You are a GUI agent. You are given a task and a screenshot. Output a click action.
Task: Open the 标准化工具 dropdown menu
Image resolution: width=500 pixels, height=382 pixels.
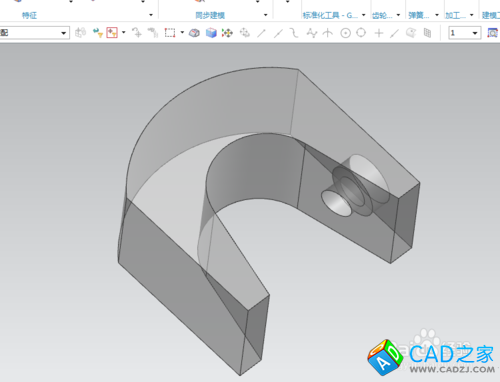(x=364, y=15)
